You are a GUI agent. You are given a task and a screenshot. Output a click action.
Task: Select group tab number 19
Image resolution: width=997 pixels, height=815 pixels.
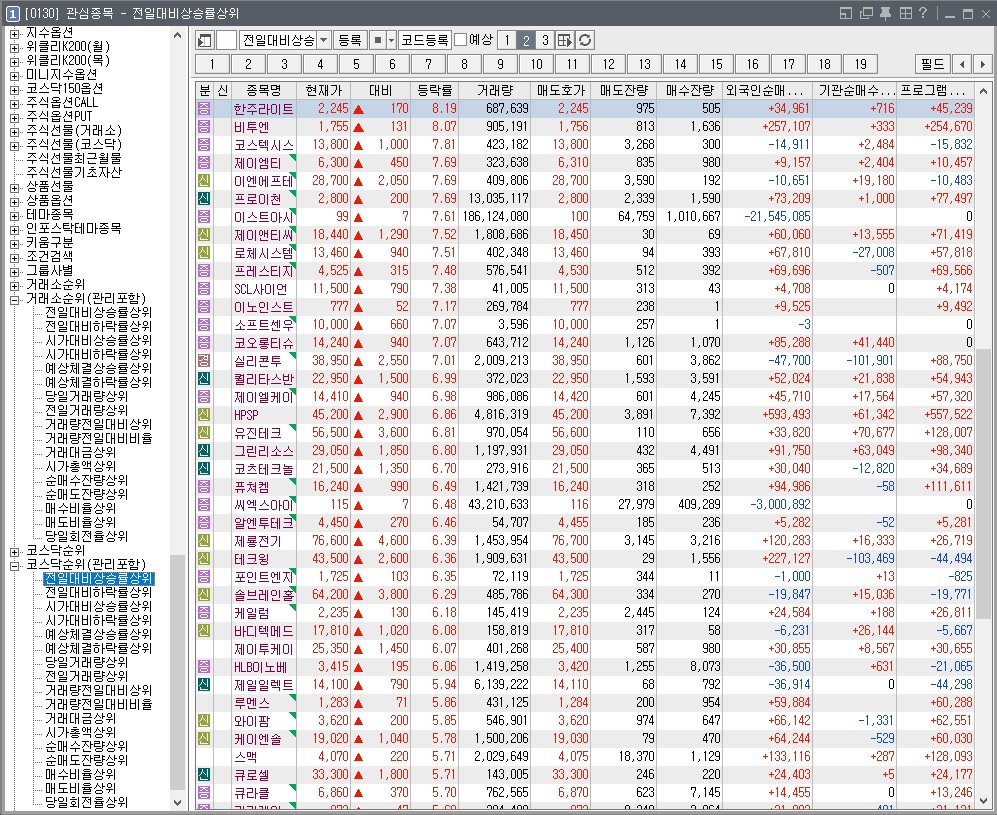click(x=861, y=64)
